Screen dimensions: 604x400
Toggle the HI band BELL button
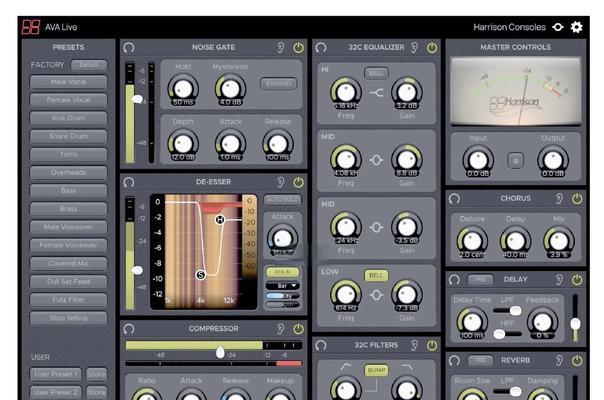tap(376, 73)
